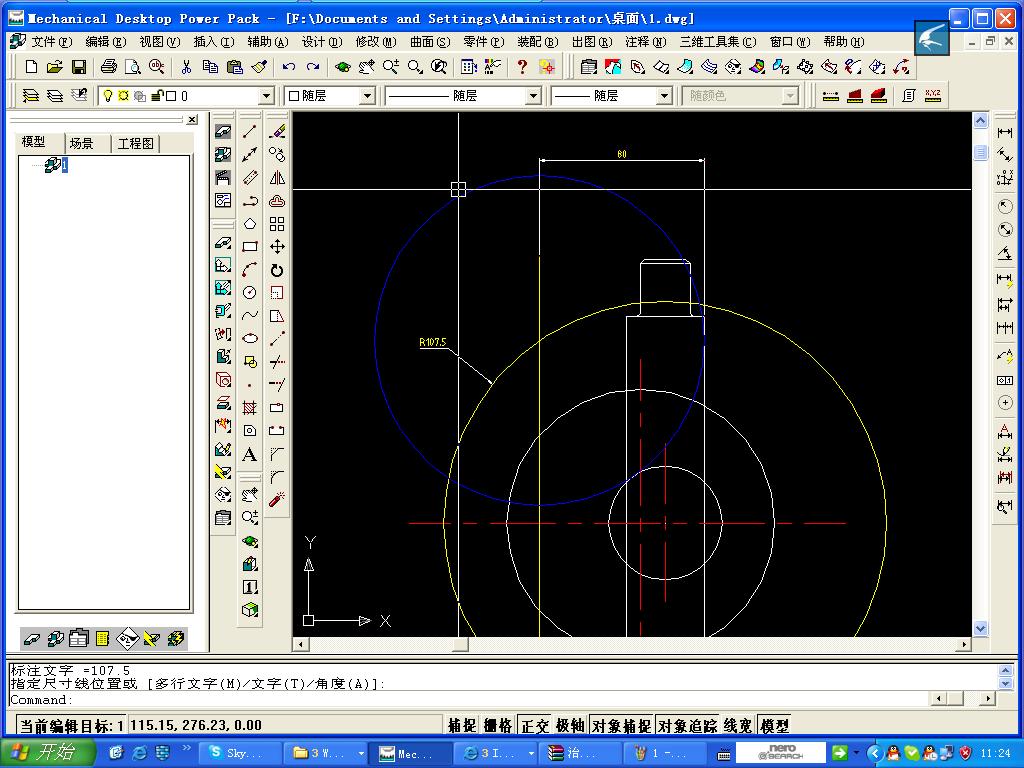Toggle 正交 ortho mode in status bar
The height and width of the screenshot is (768, 1024).
tap(536, 726)
